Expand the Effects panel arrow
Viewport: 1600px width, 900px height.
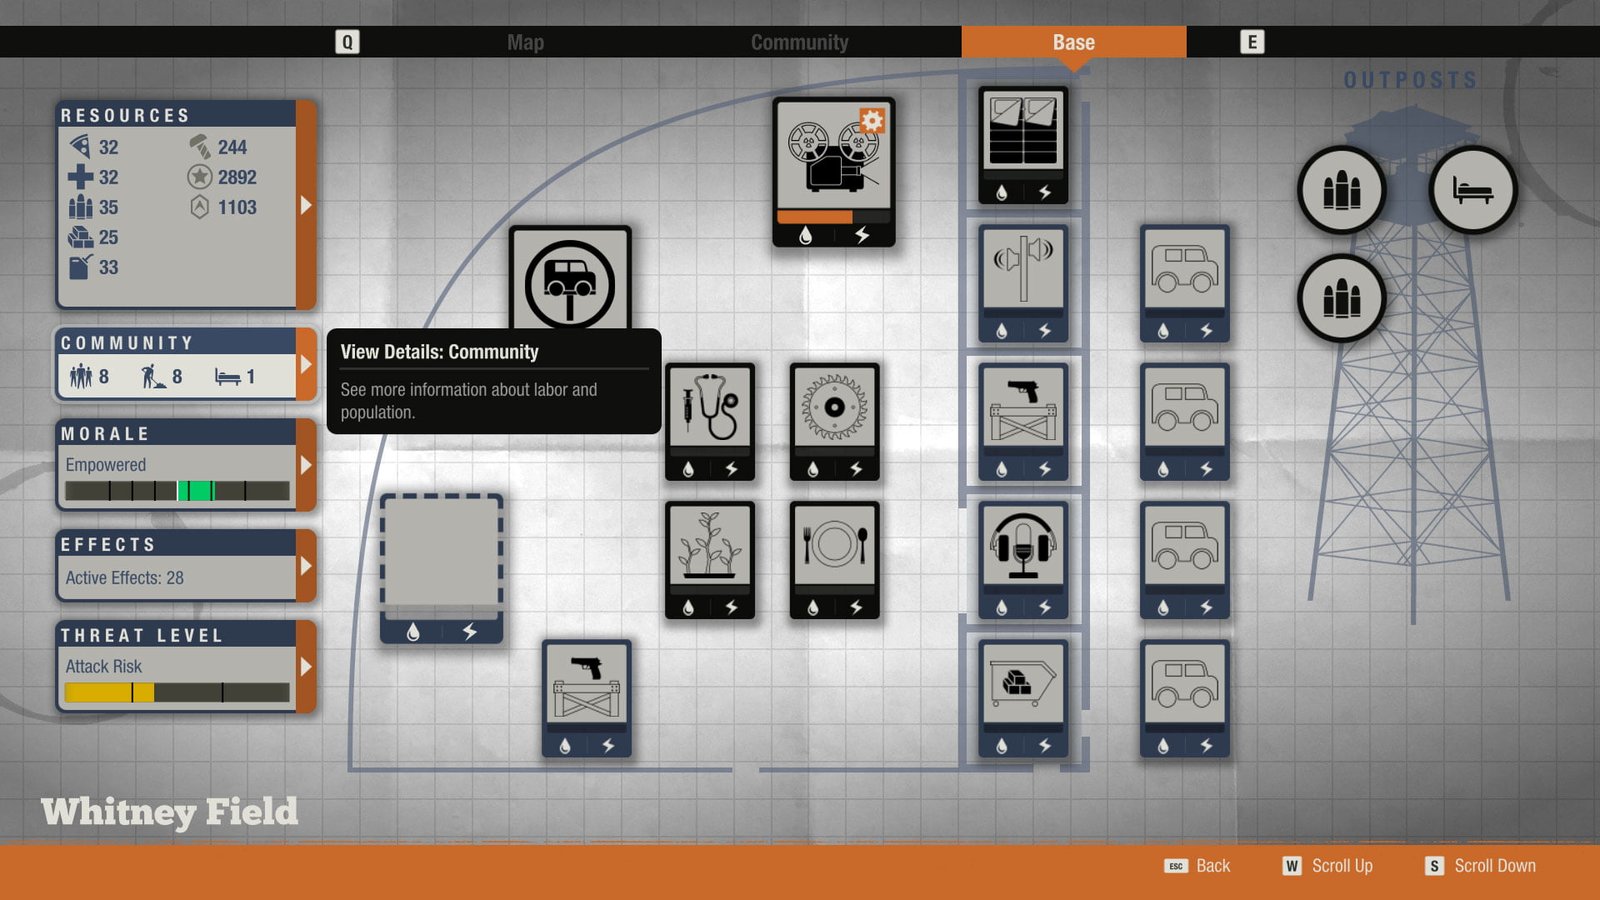click(306, 566)
